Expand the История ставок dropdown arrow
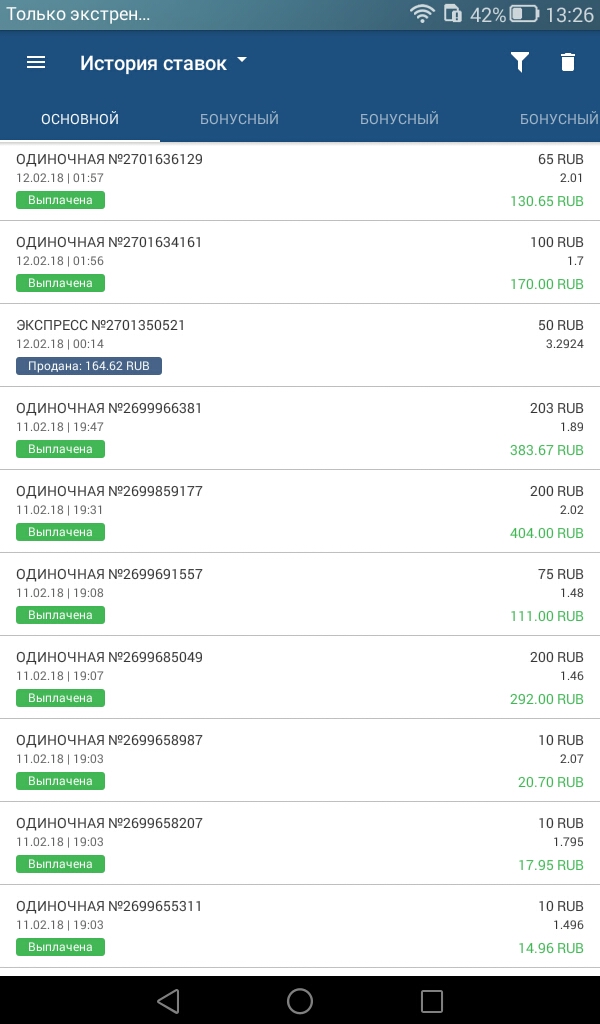Screen dimensions: 600x1024 [x=242, y=61]
